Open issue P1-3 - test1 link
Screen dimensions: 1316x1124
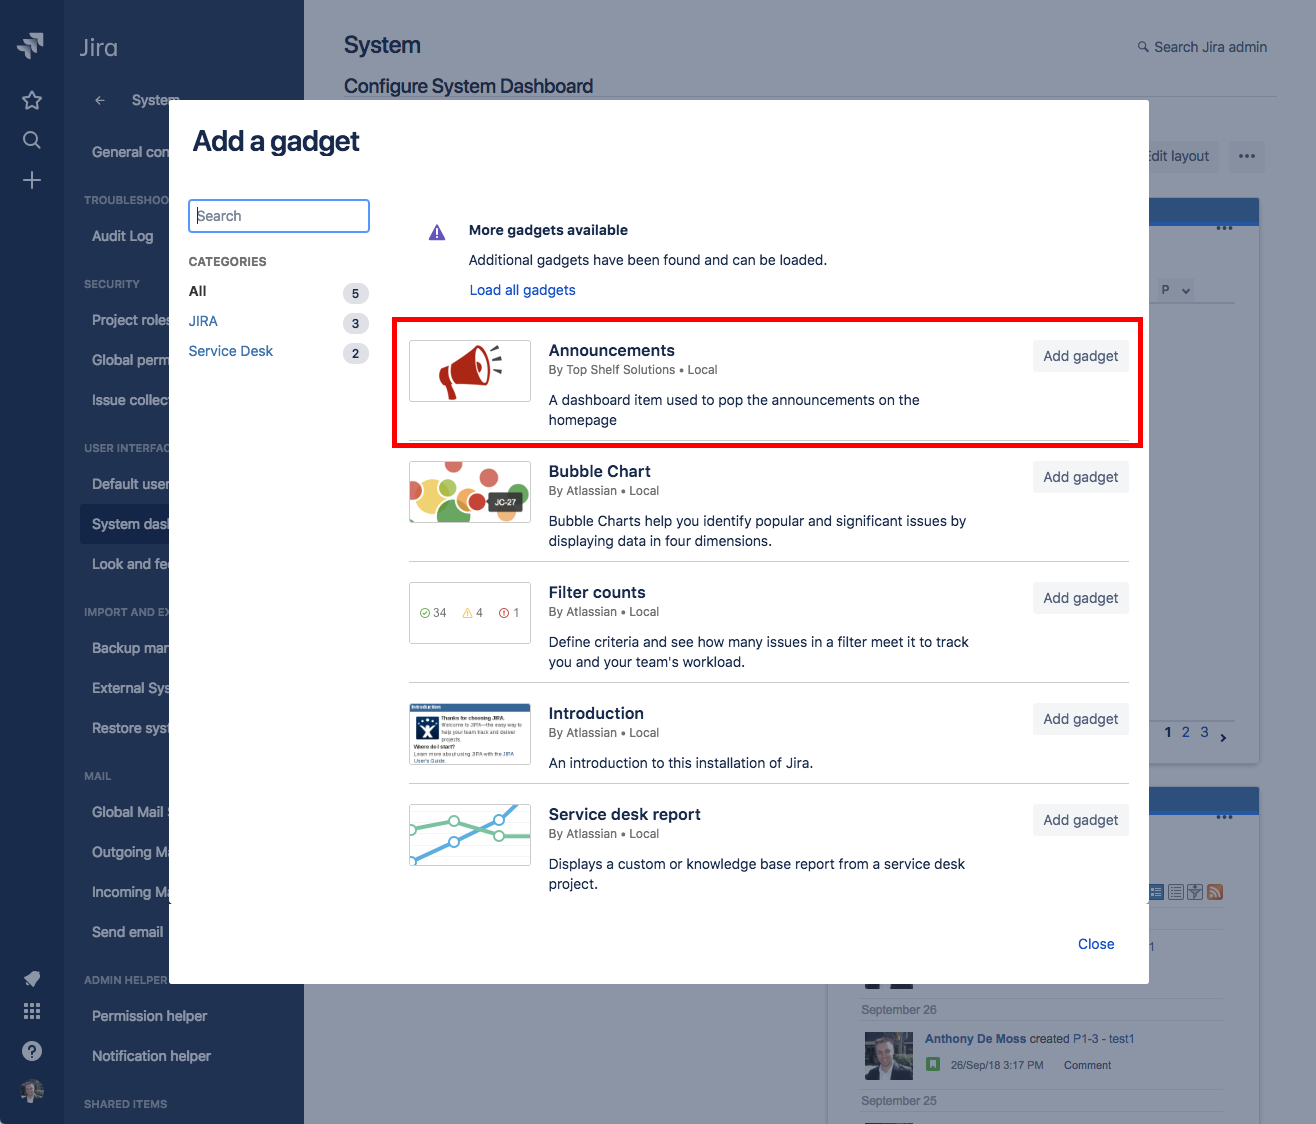click(x=1103, y=1039)
